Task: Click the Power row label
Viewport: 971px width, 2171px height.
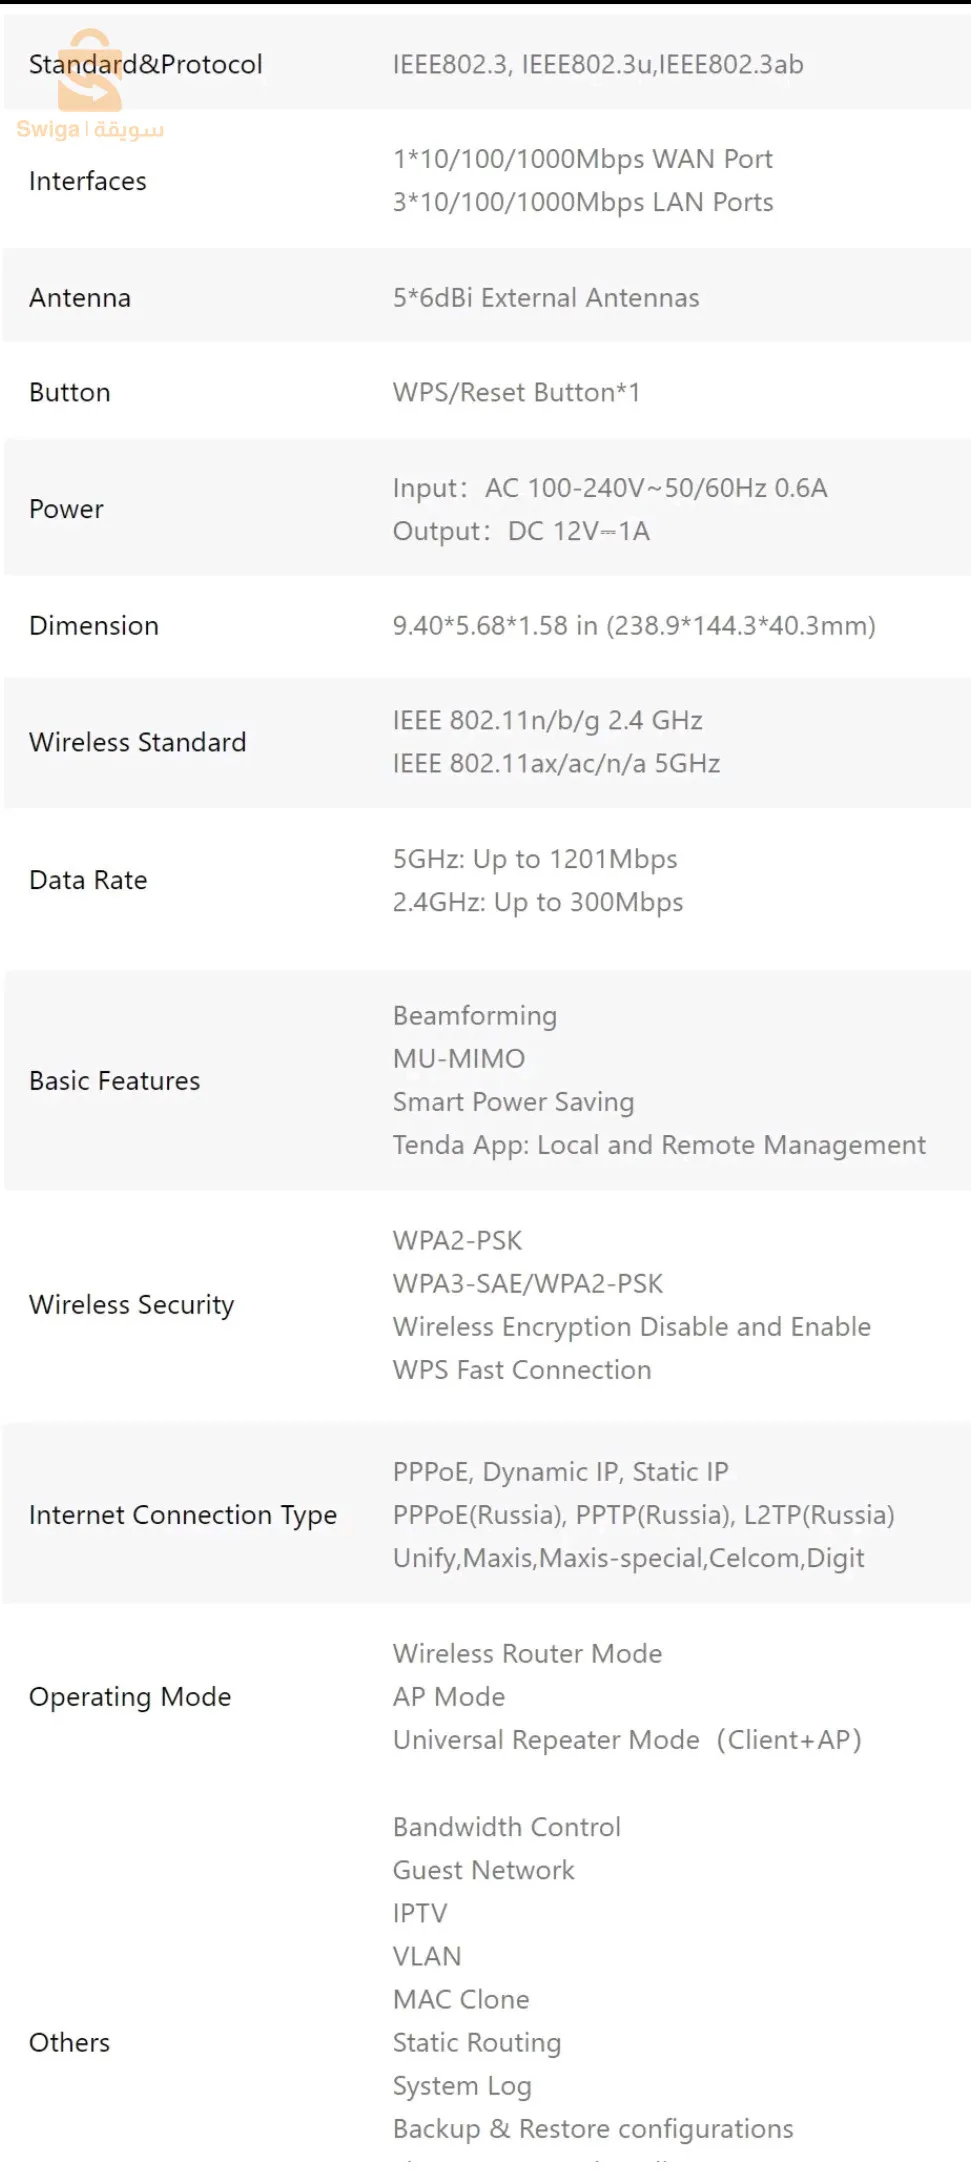Action: 67,509
